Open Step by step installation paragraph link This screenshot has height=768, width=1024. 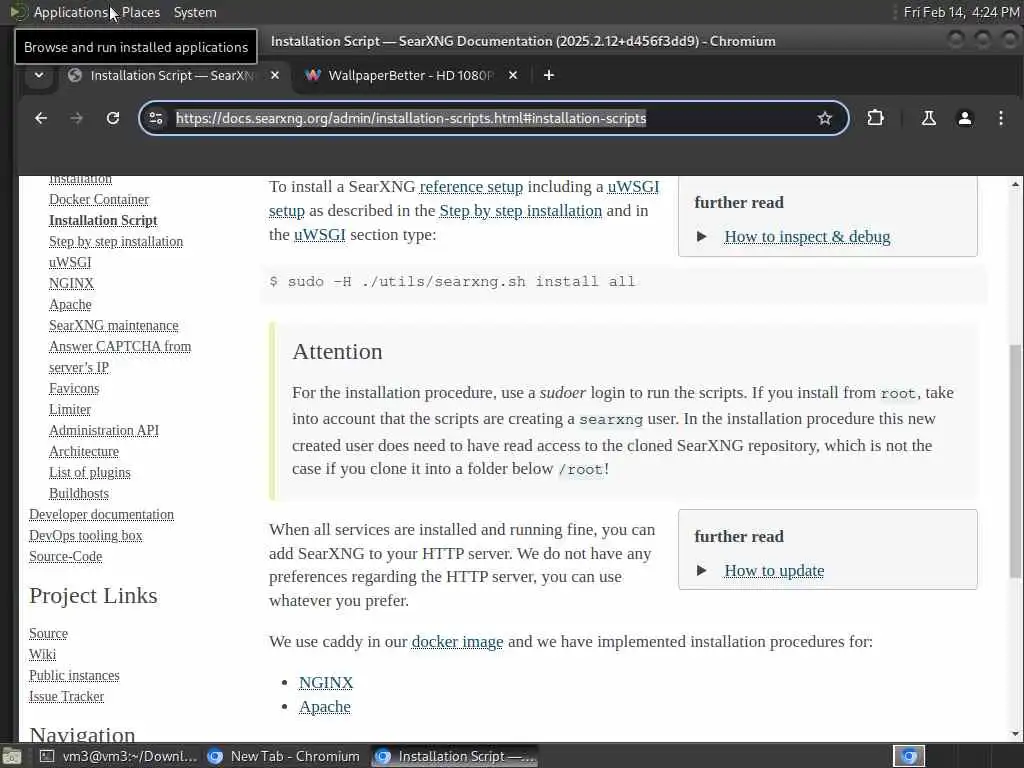tap(520, 211)
